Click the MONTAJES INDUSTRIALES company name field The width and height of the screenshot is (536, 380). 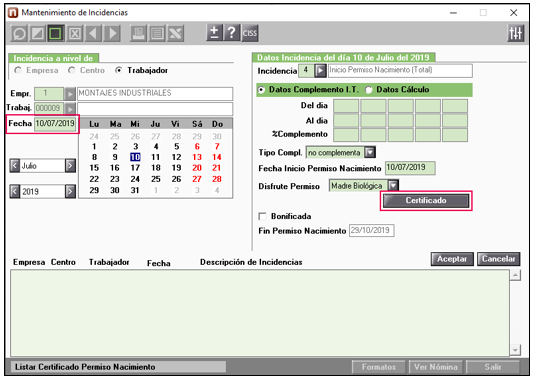pyautogui.click(x=155, y=94)
